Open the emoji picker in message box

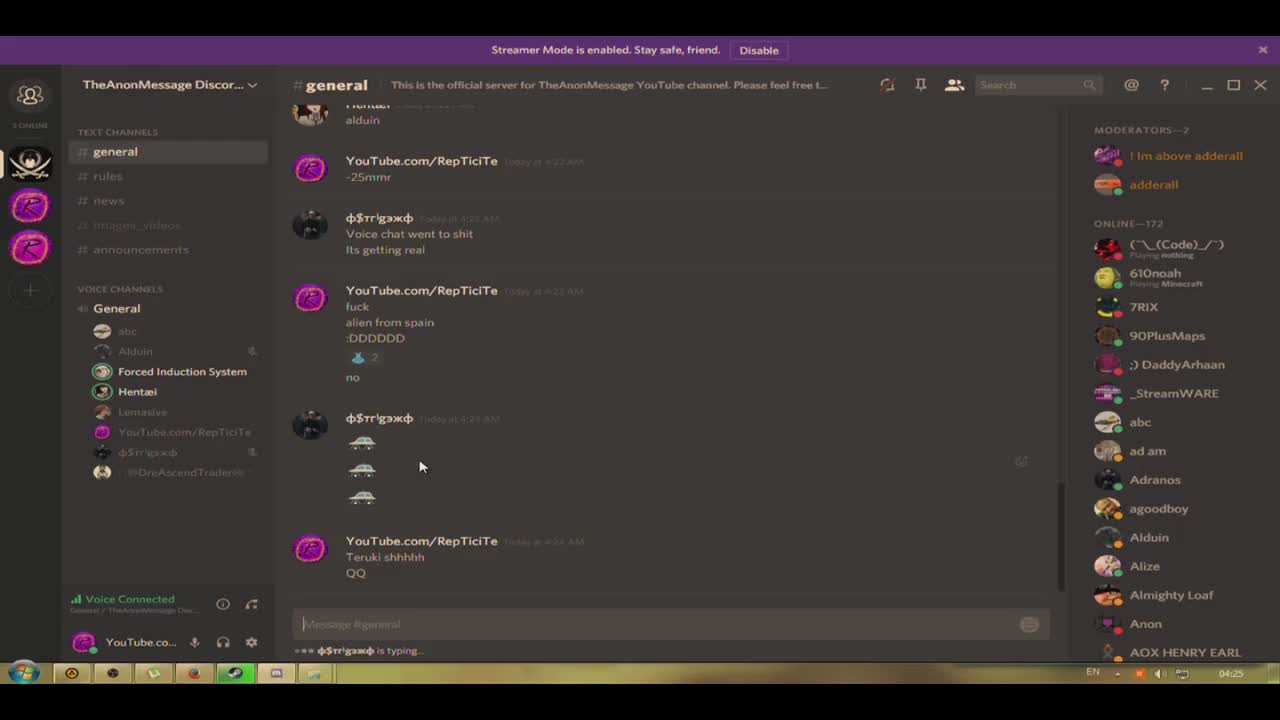pos(1029,624)
